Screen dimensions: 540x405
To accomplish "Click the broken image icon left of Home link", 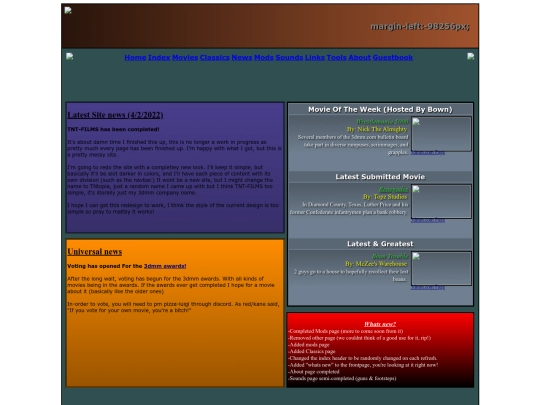I will [x=70, y=56].
